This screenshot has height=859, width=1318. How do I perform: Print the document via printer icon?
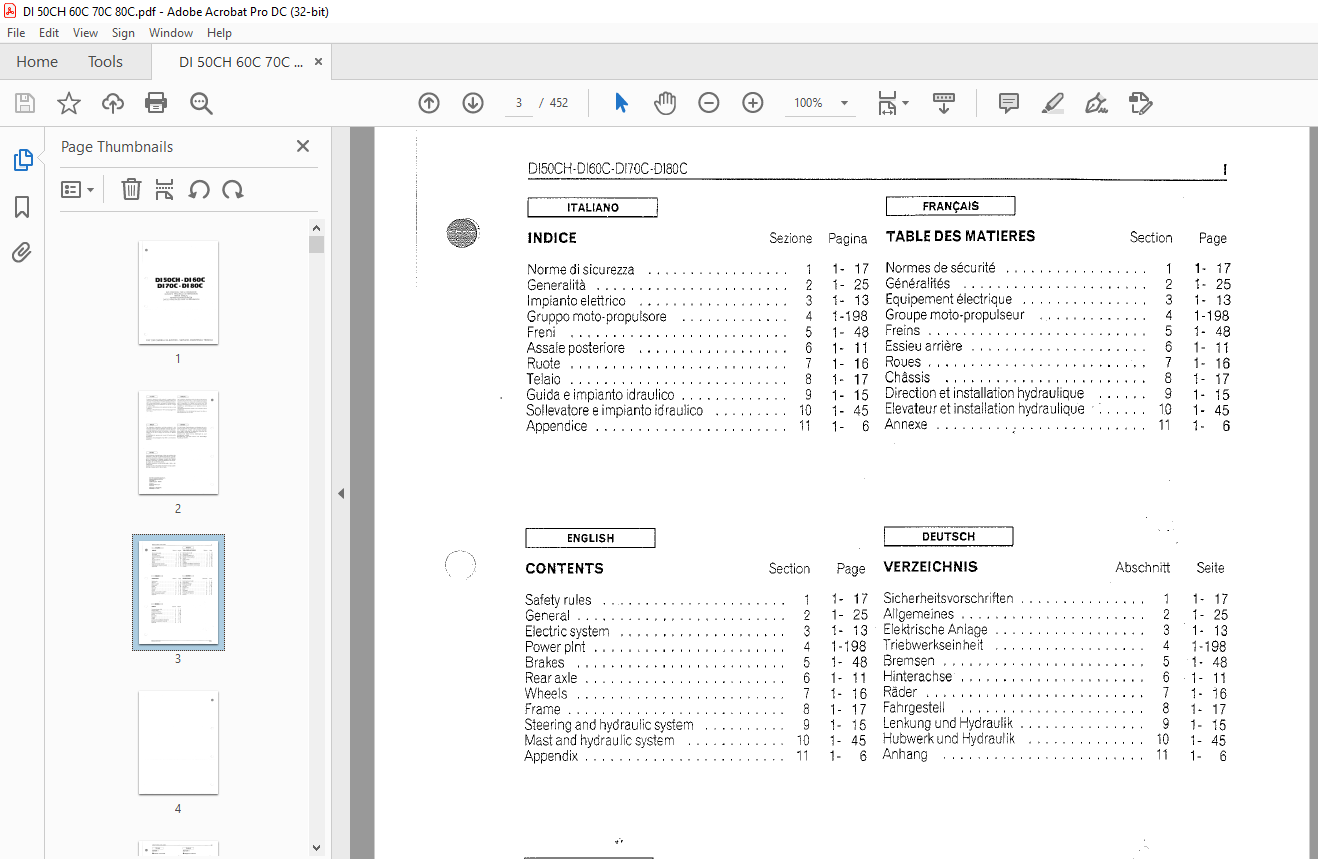pyautogui.click(x=156, y=103)
